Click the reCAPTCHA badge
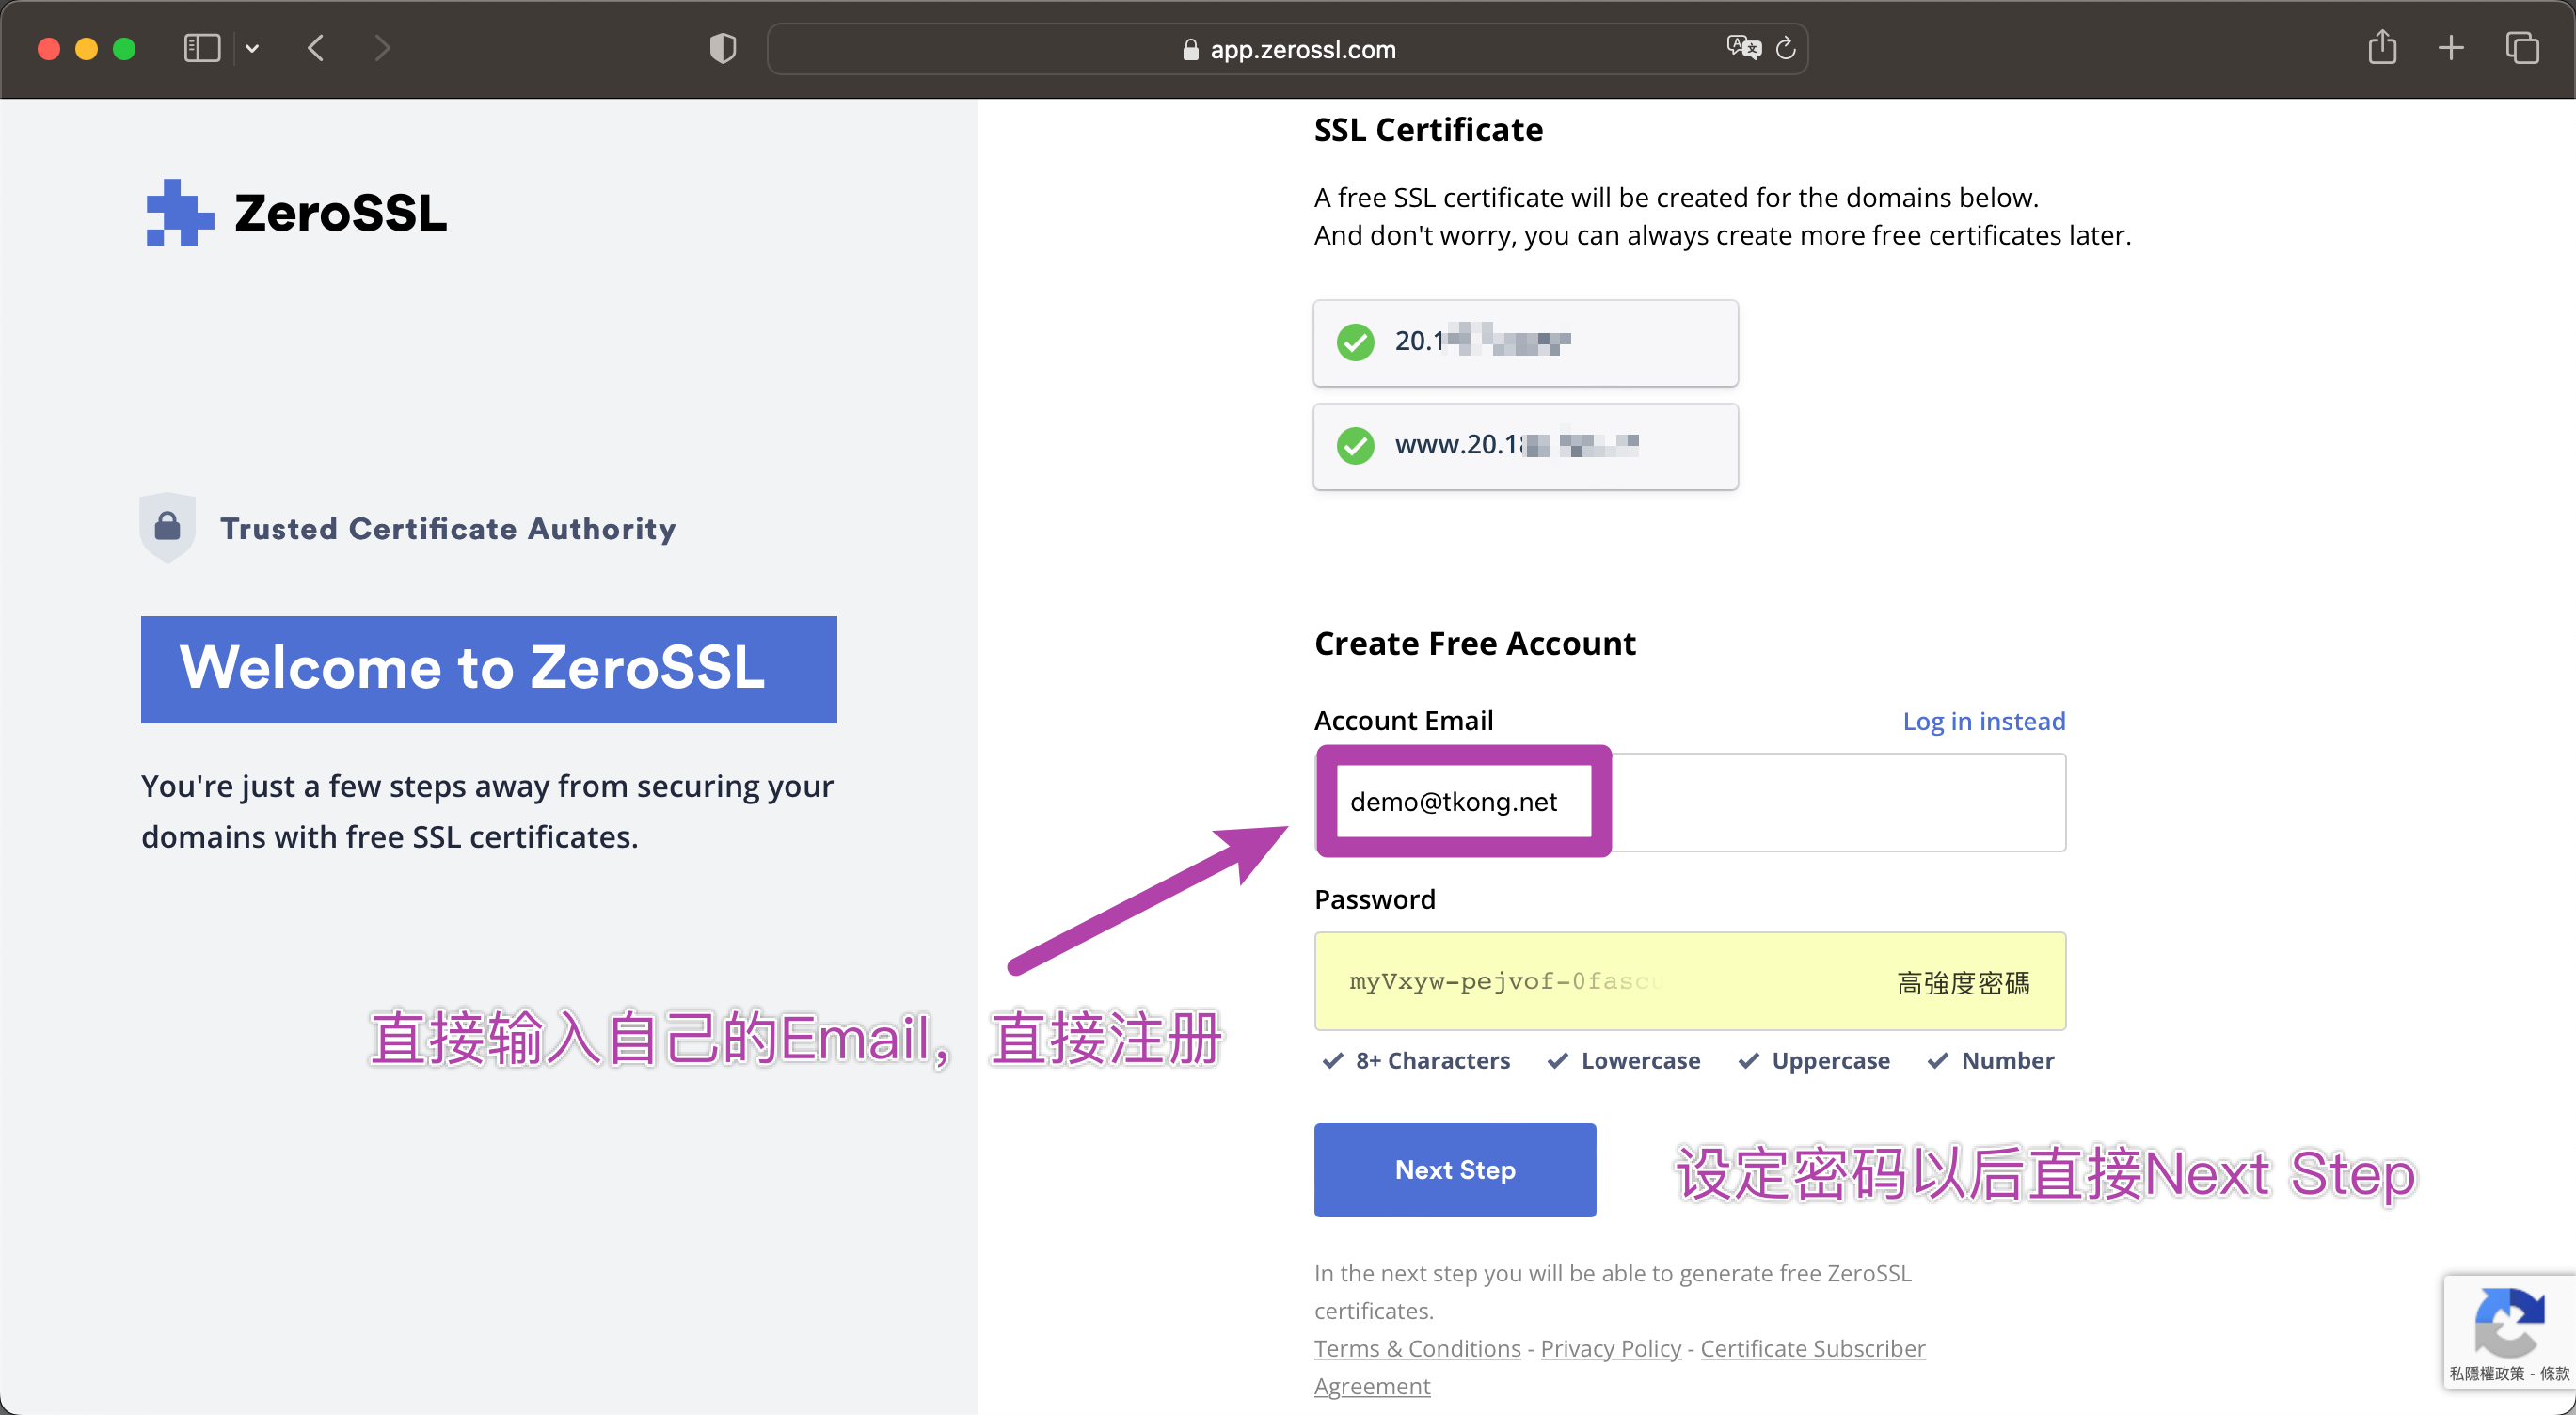The height and width of the screenshot is (1415, 2576). click(2509, 1331)
